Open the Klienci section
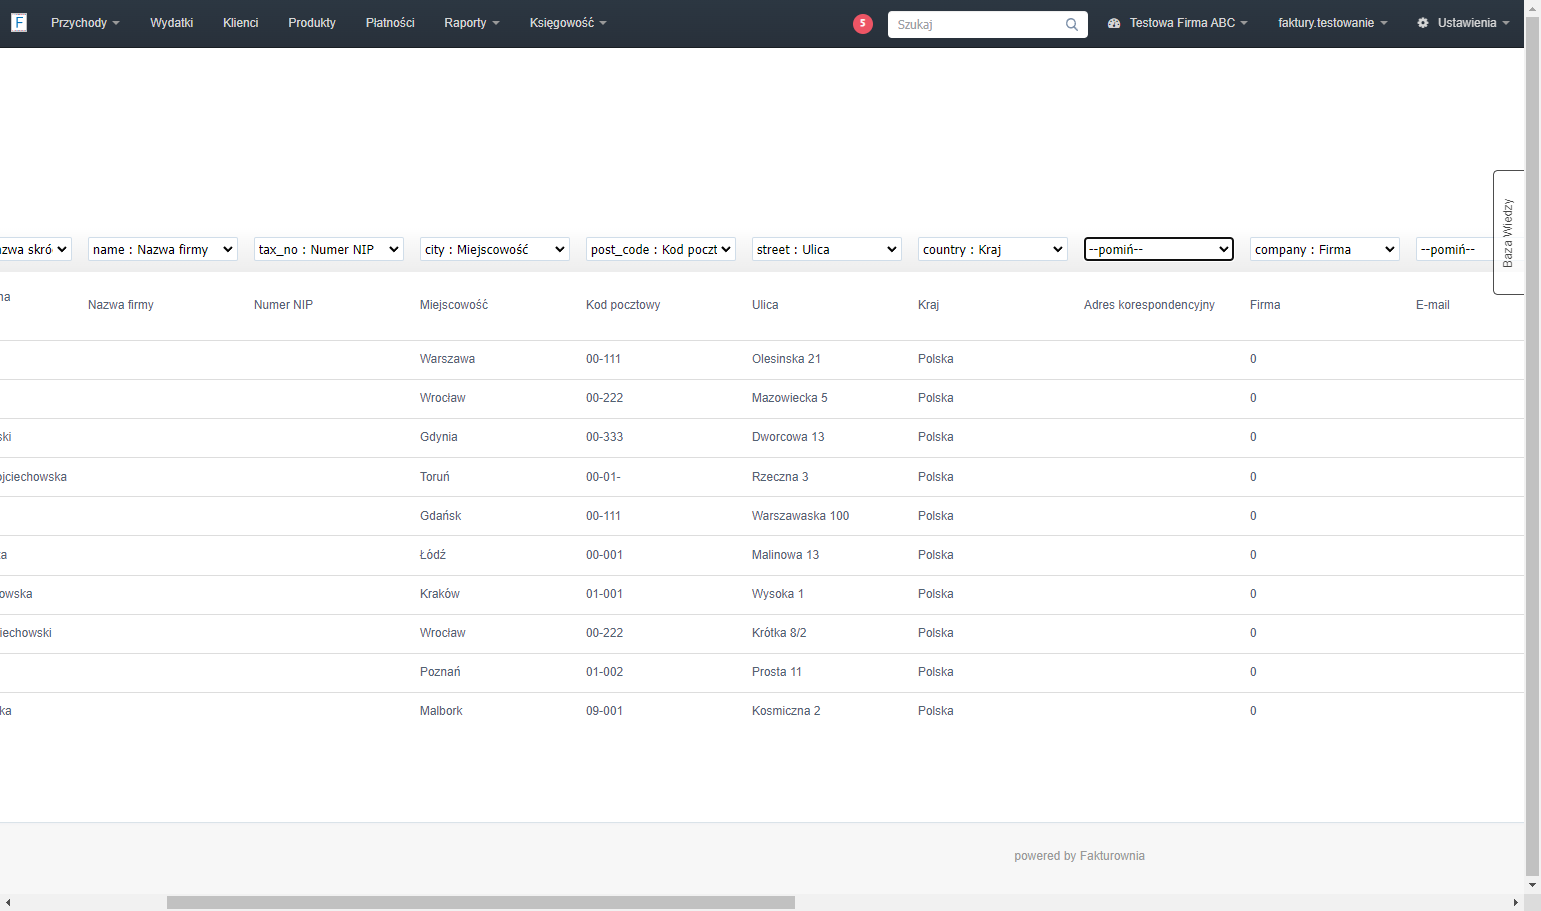The image size is (1541, 911). click(240, 23)
